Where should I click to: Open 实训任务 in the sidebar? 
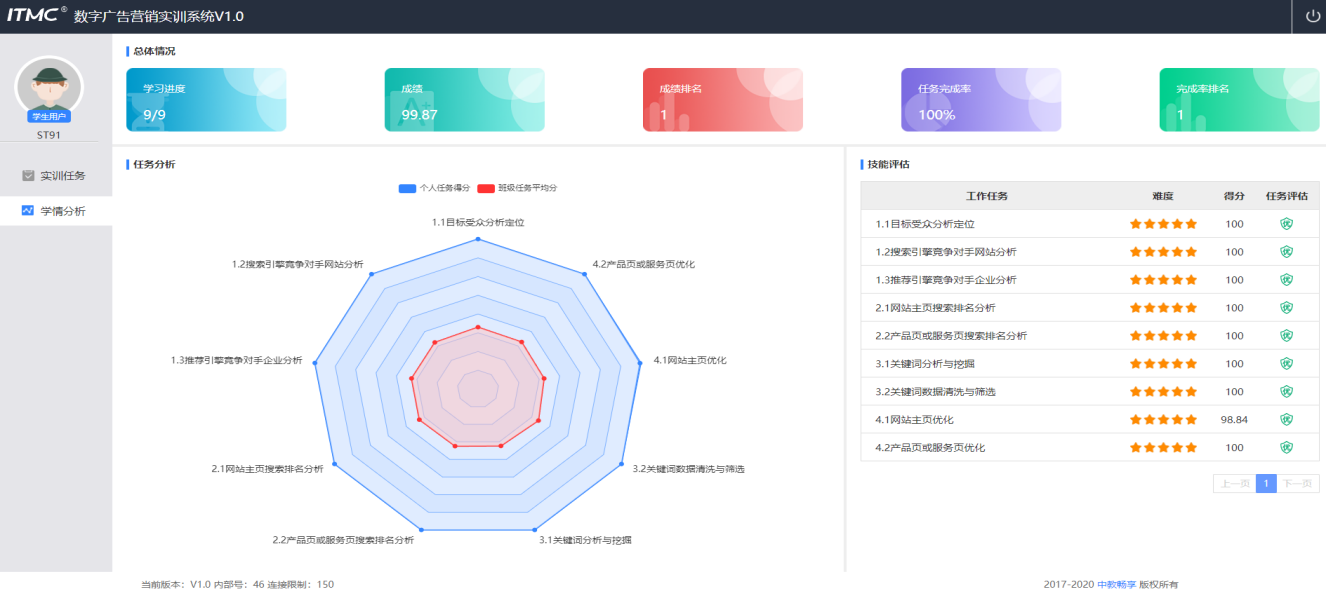[x=62, y=176]
